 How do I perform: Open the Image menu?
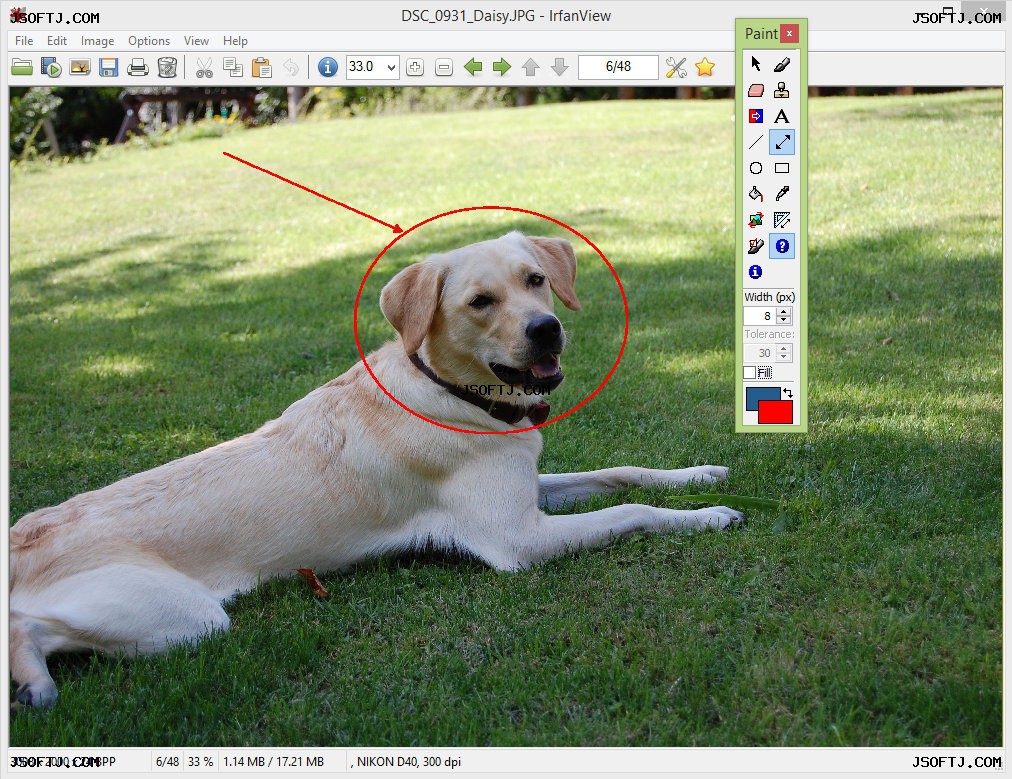97,41
